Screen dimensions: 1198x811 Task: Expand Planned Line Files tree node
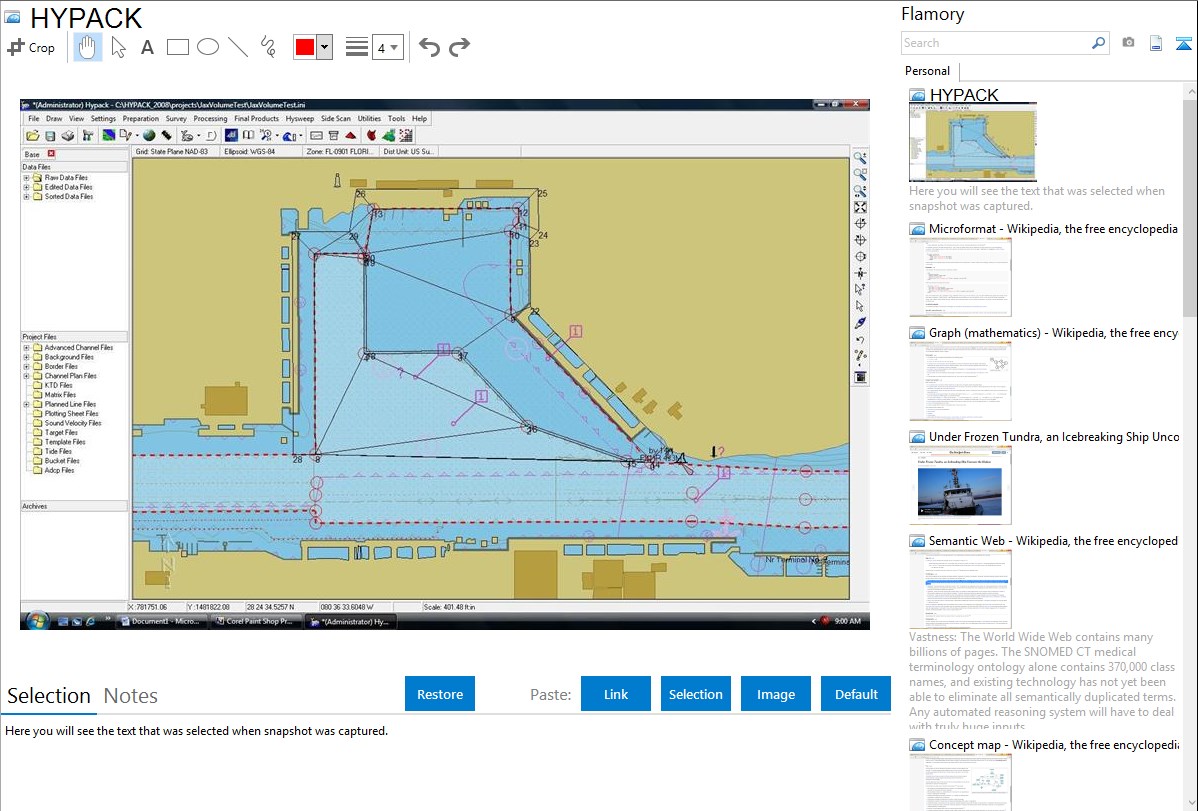coord(26,404)
